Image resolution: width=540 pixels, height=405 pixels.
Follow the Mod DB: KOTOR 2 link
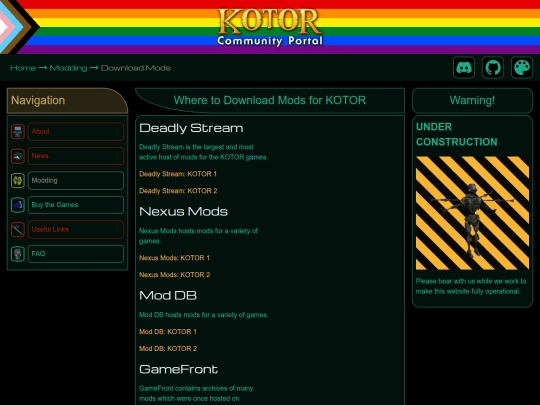click(168, 349)
